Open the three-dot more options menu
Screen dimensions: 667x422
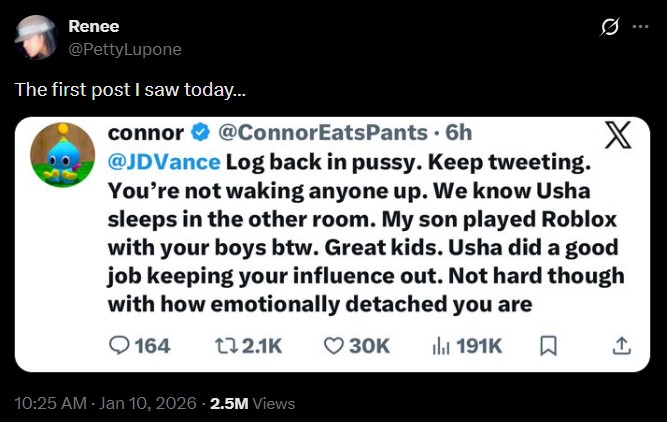click(x=640, y=28)
